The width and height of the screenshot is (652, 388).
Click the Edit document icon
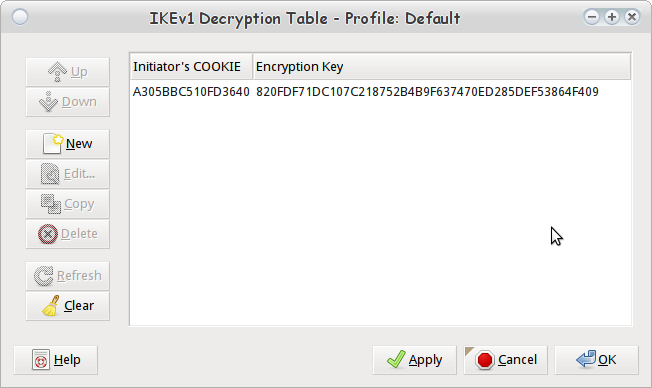pos(50,174)
